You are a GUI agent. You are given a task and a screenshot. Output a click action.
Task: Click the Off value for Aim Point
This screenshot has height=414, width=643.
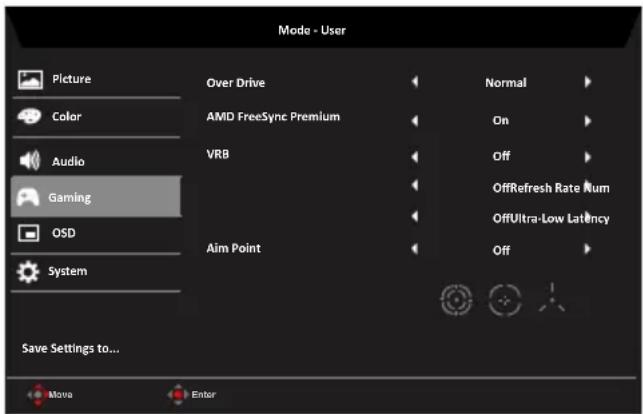tap(502, 250)
